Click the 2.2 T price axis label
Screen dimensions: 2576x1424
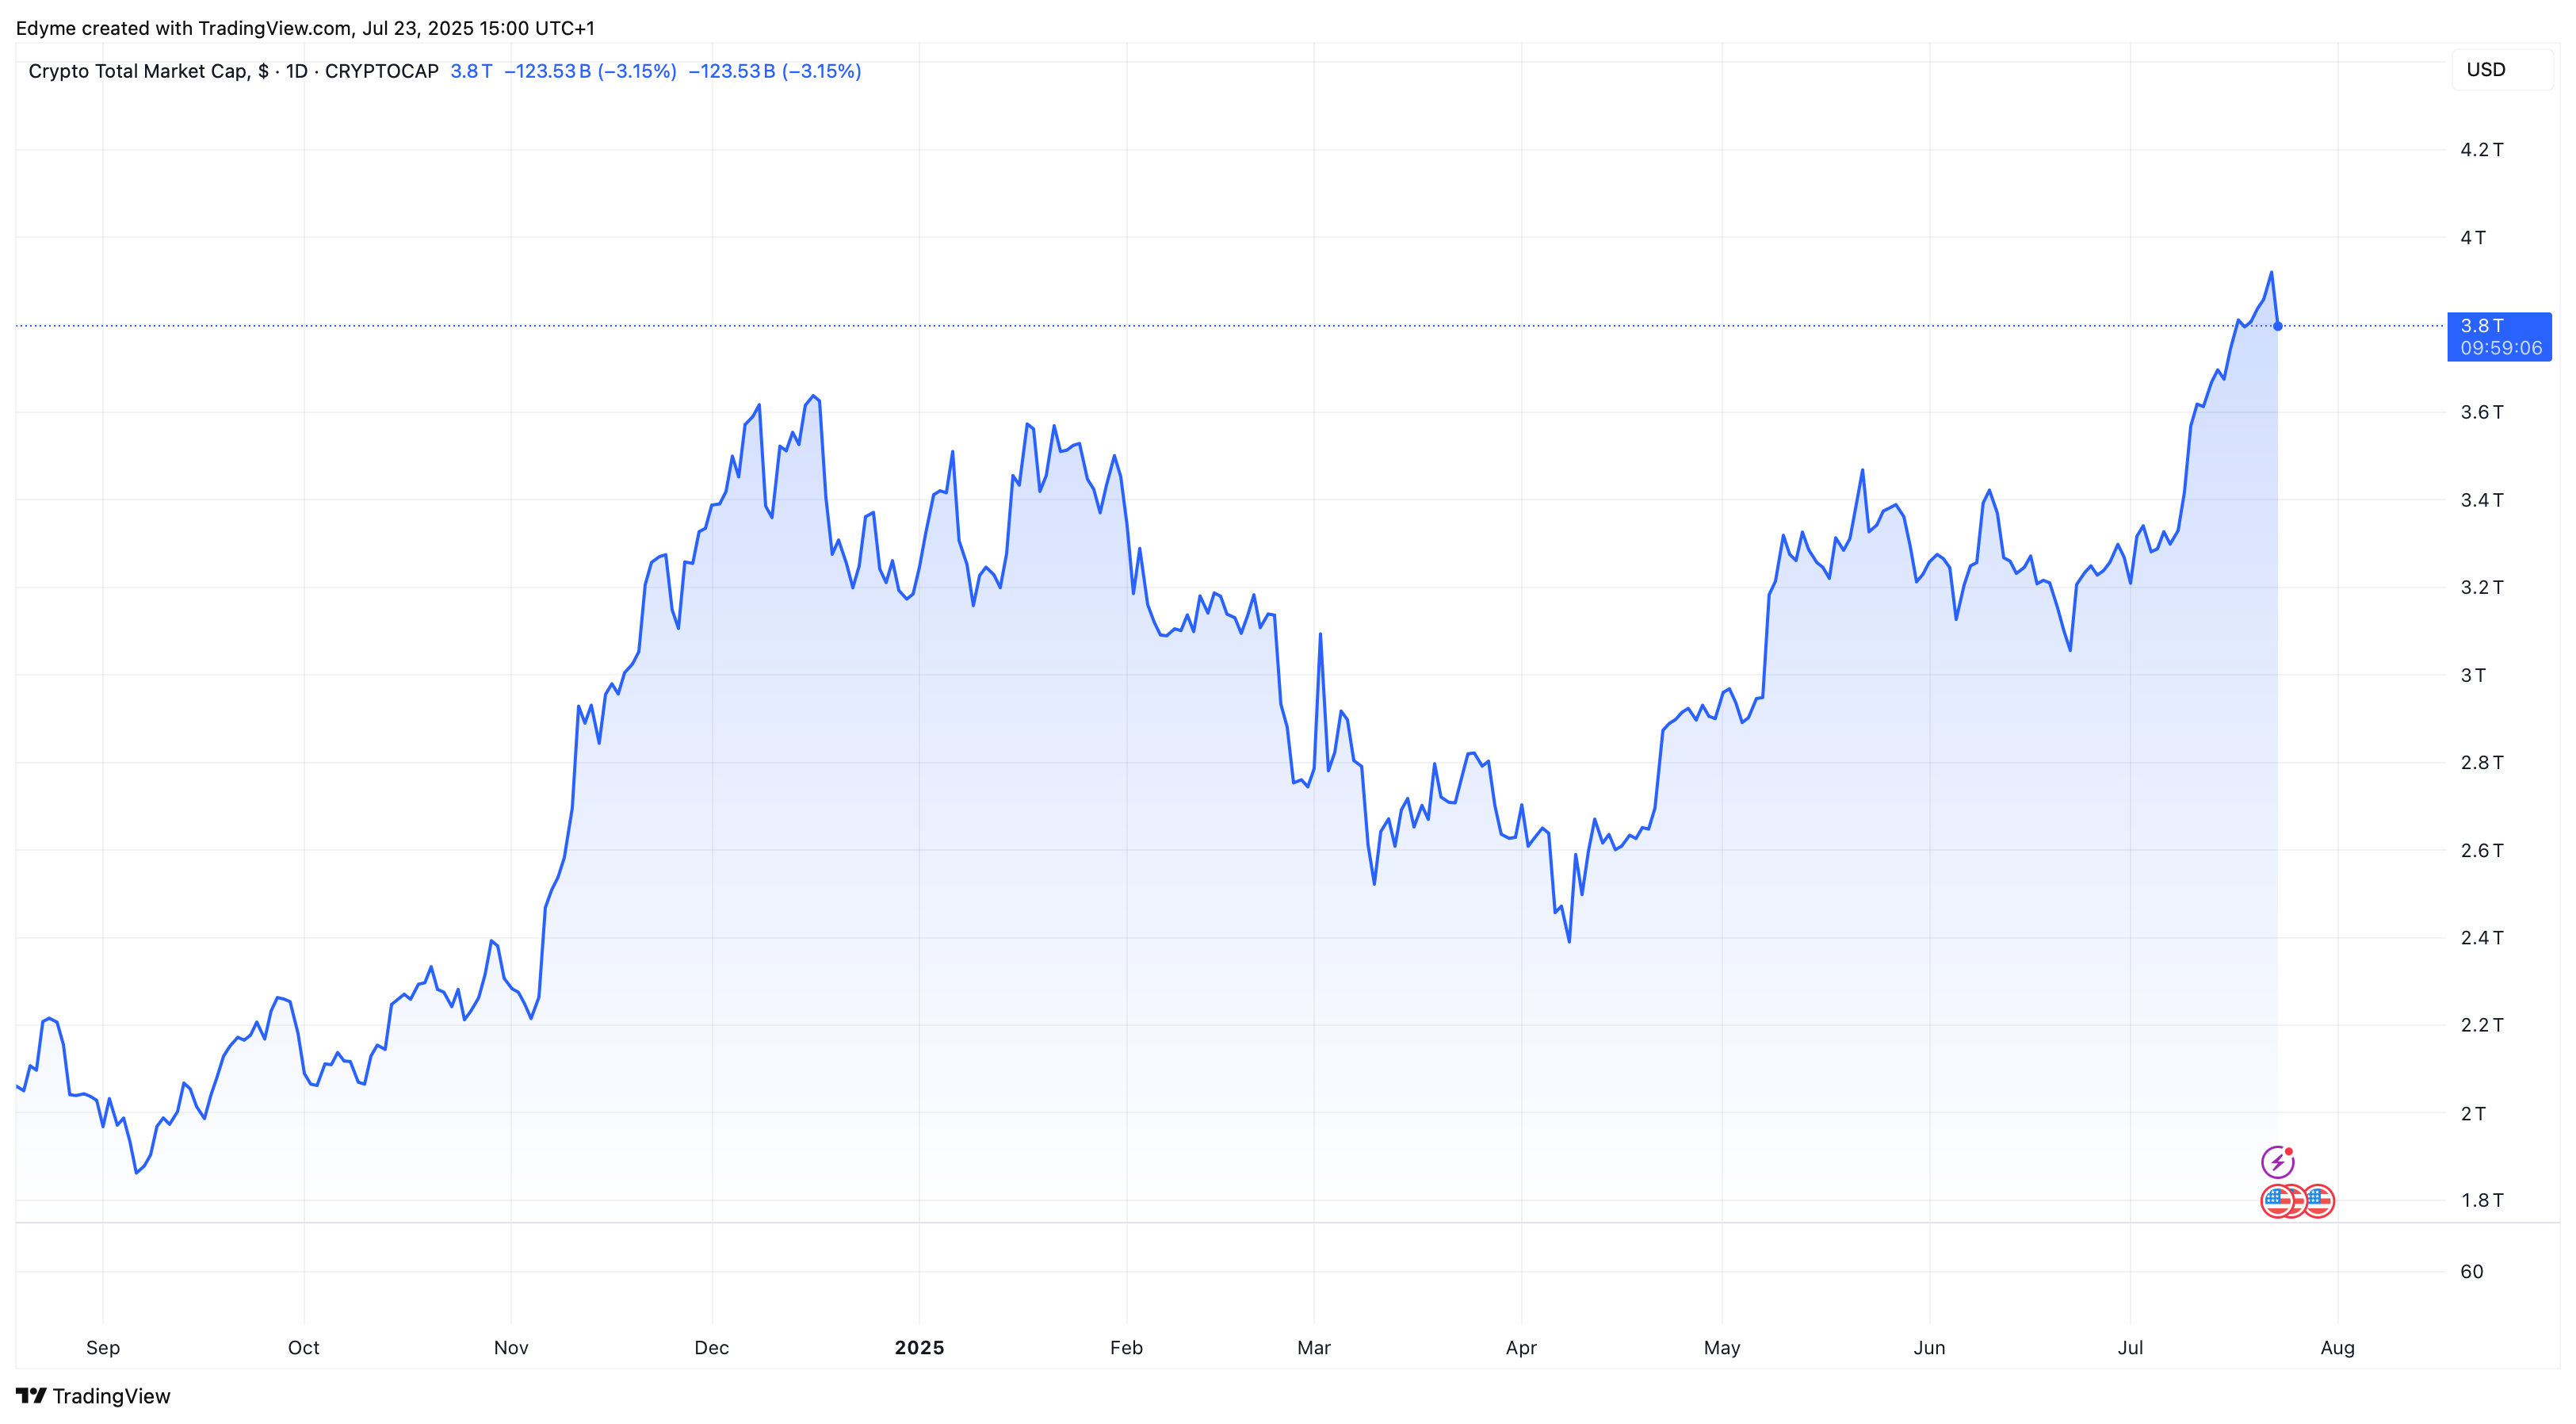(x=2482, y=1025)
